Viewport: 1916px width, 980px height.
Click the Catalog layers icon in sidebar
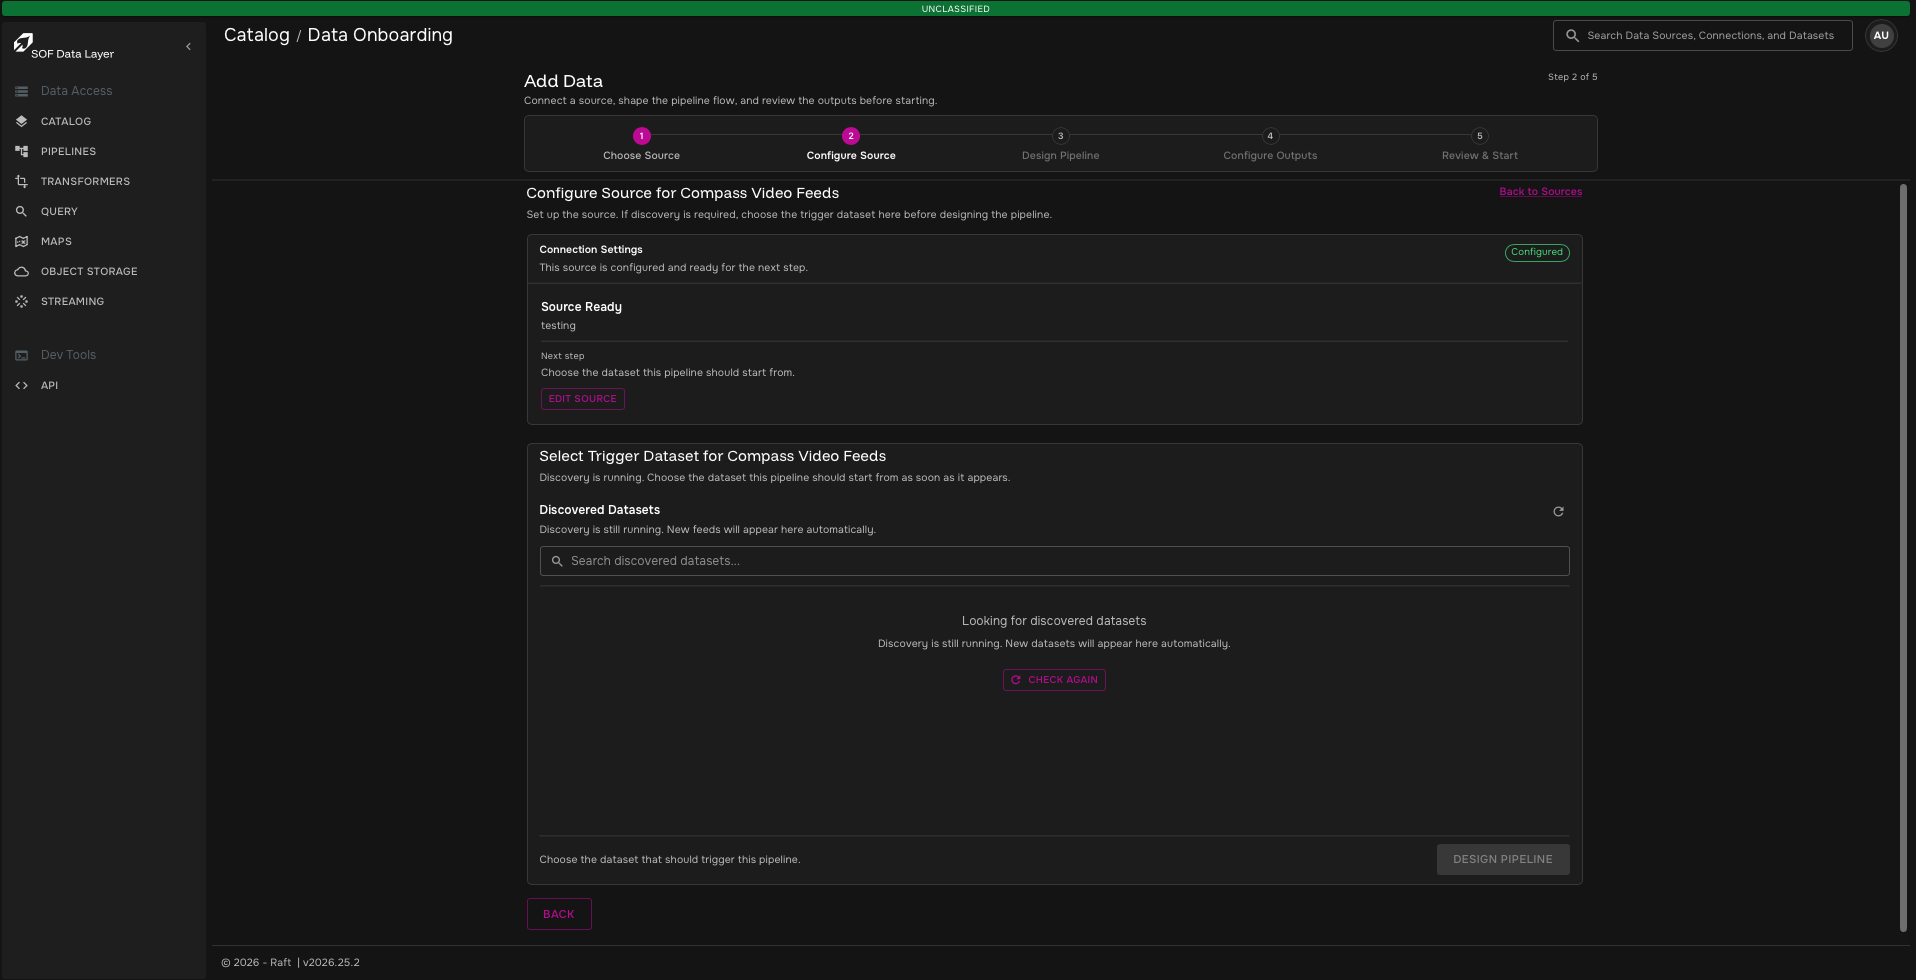21,121
